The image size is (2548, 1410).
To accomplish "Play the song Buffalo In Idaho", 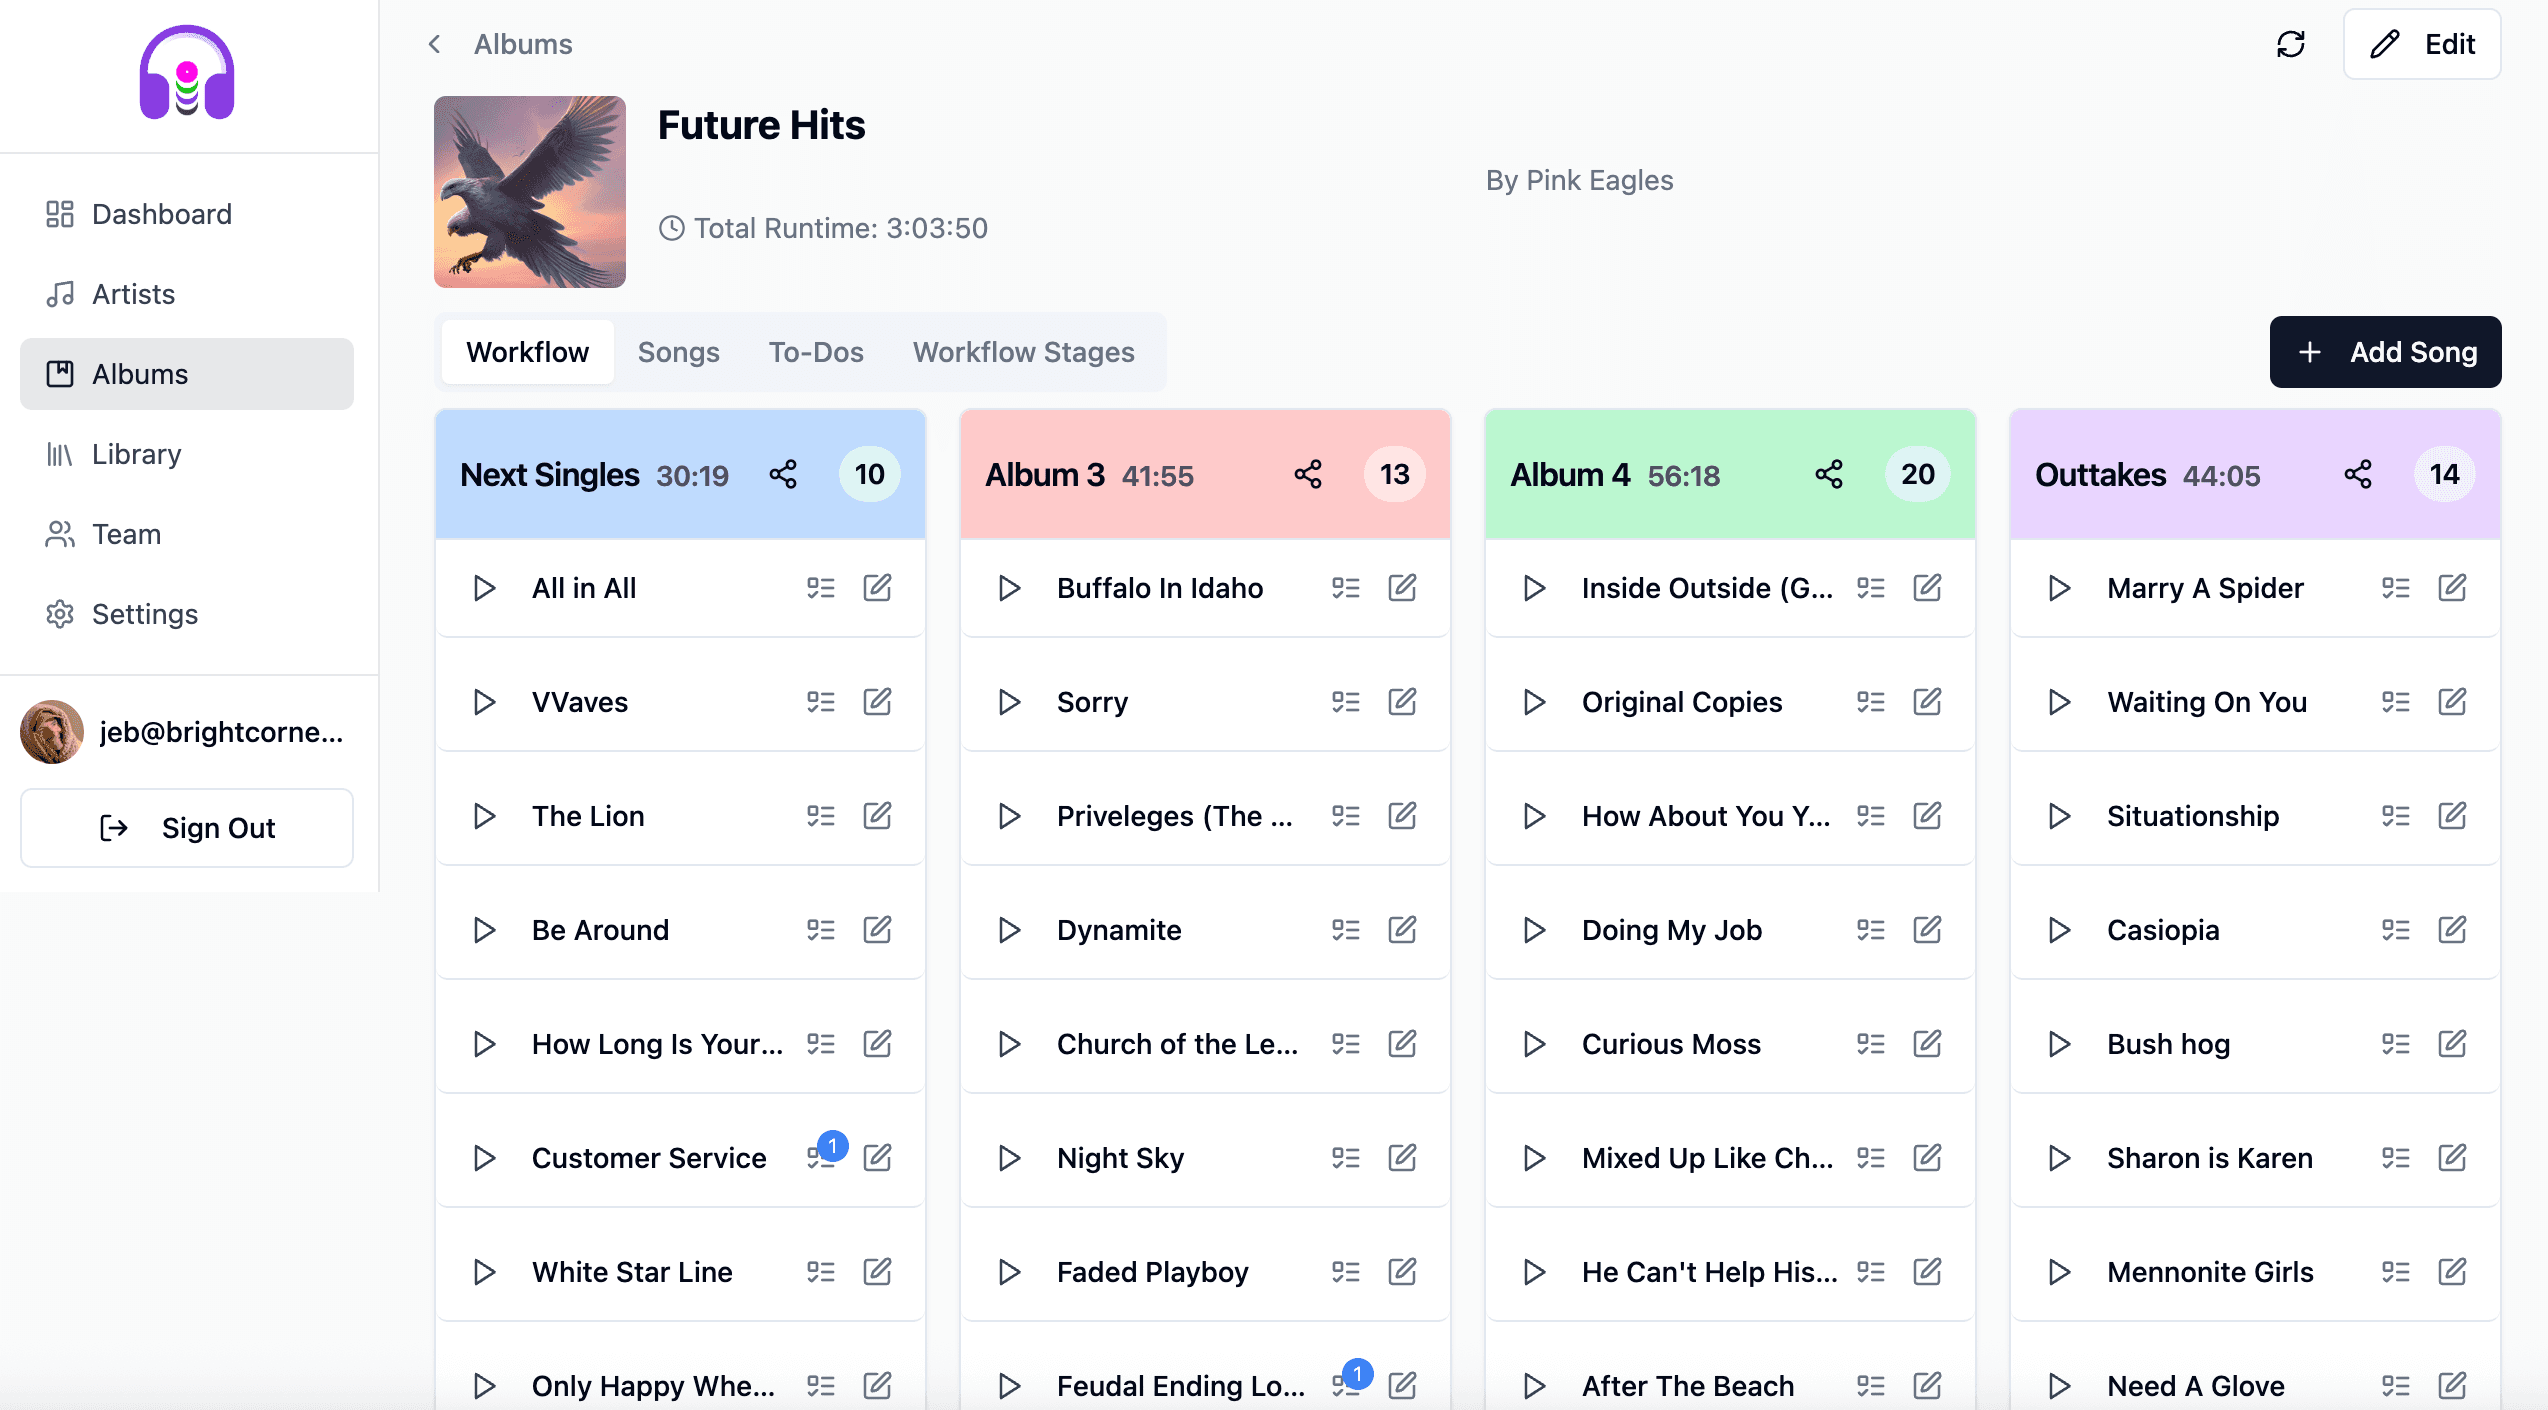I will pos(1008,588).
